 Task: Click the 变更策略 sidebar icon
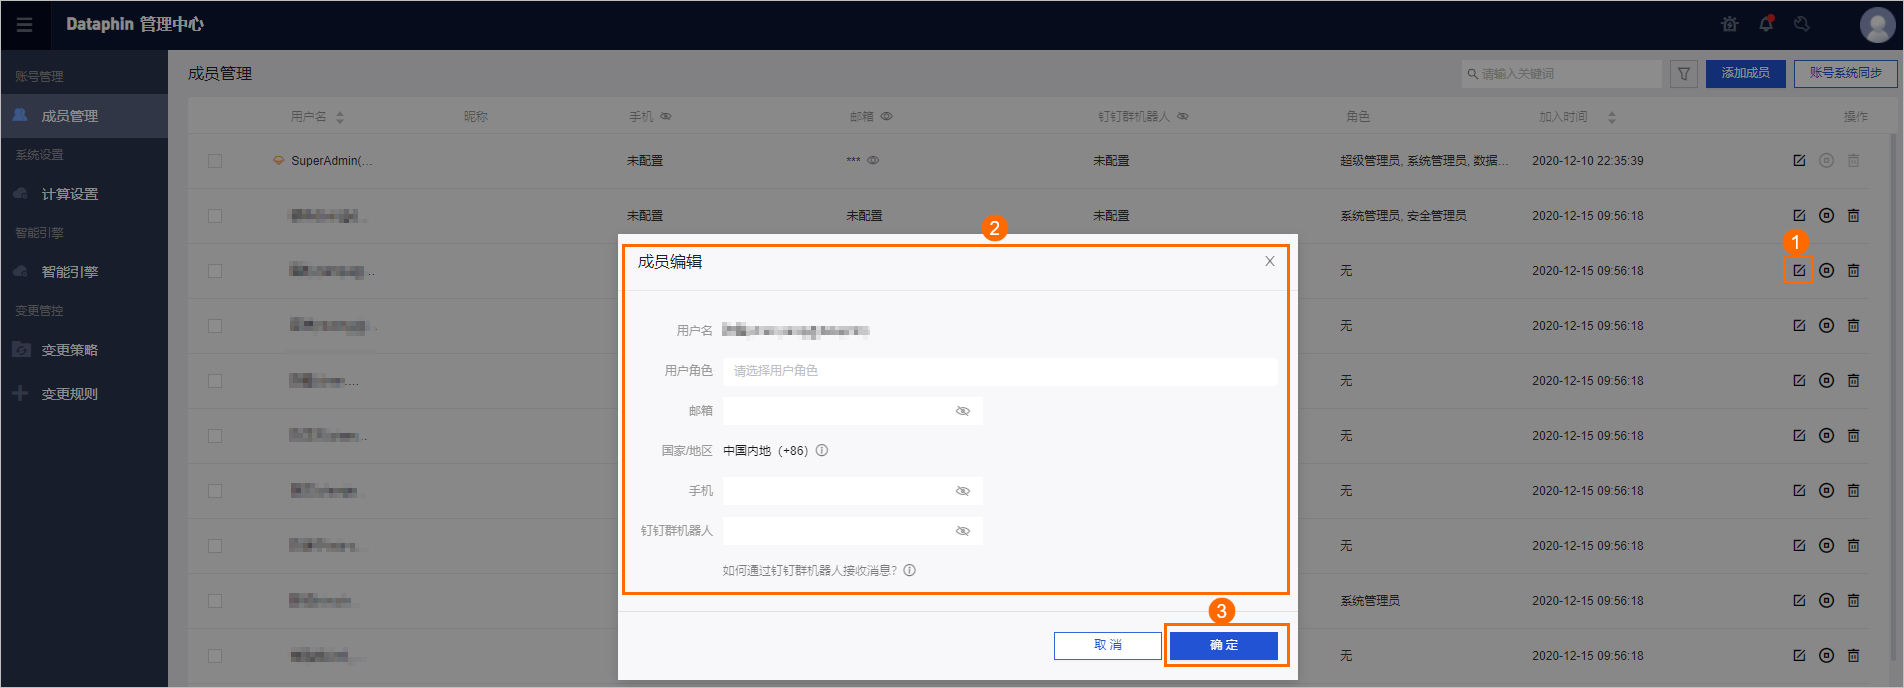pos(21,350)
